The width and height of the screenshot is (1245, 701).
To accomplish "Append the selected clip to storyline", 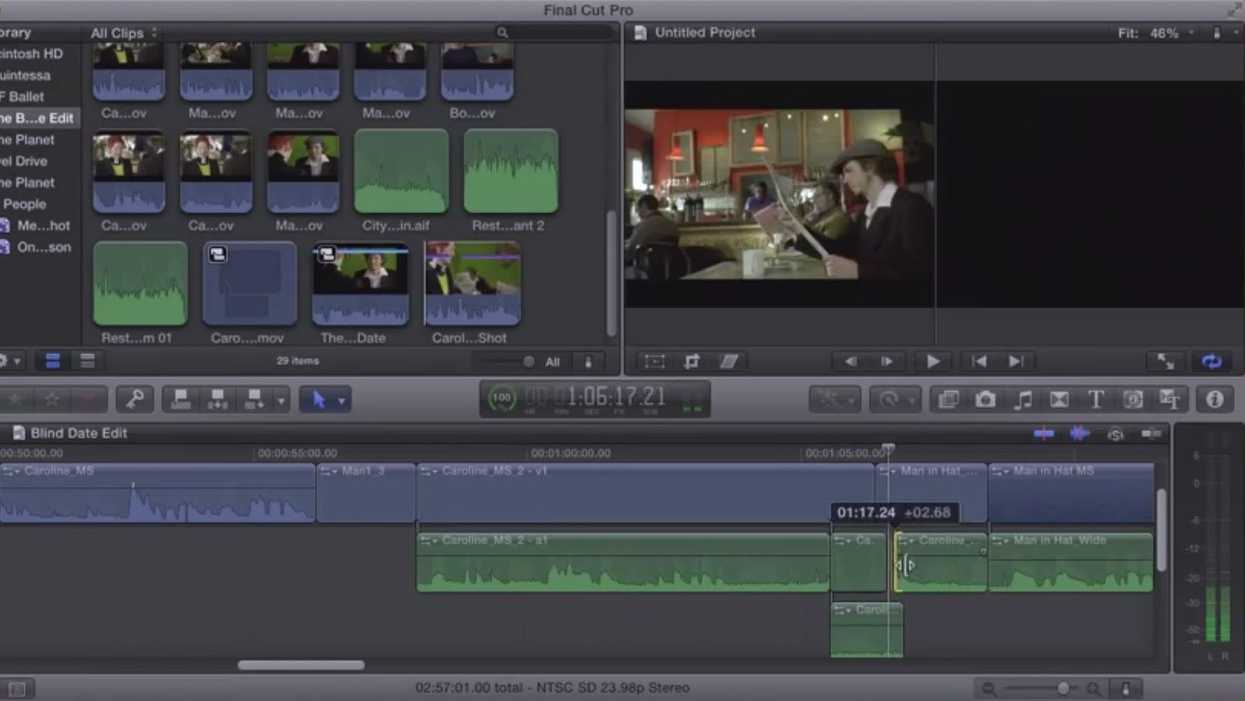I will pyautogui.click(x=254, y=400).
